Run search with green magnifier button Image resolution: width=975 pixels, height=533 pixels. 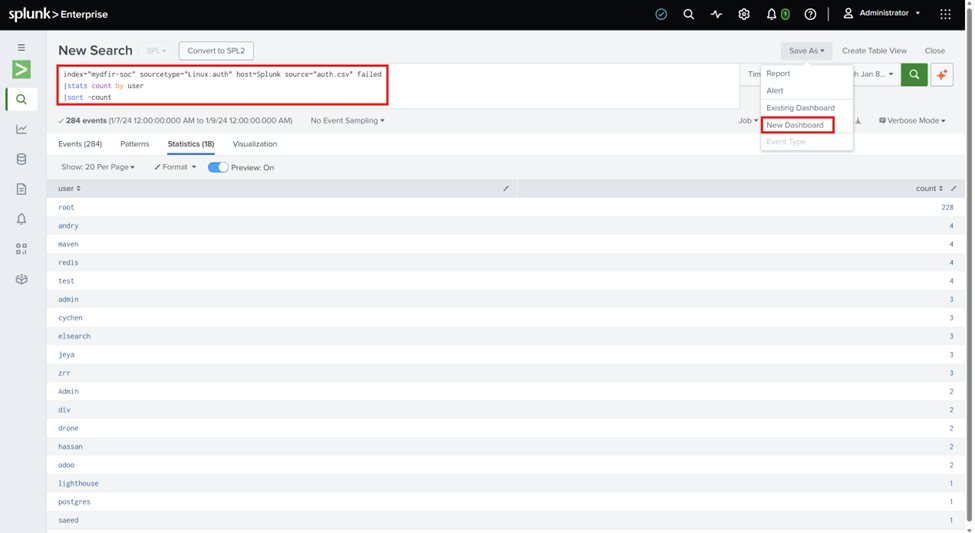point(914,75)
